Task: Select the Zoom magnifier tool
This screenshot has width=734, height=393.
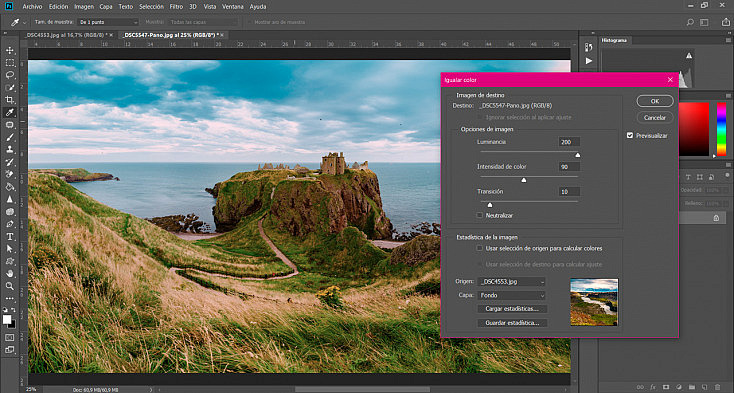Action: pyautogui.click(x=9, y=286)
